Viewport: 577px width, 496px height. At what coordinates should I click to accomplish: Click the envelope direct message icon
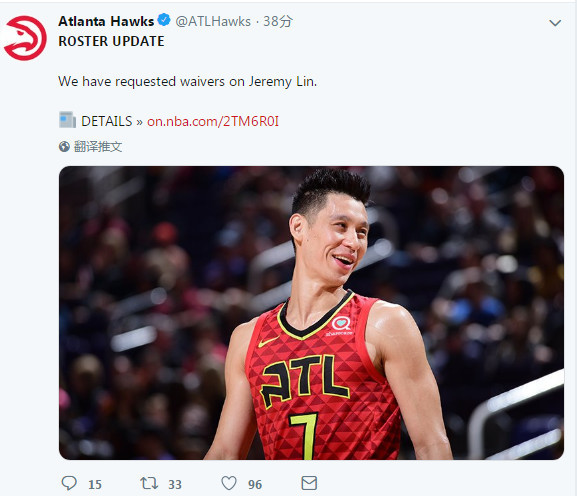click(x=309, y=483)
